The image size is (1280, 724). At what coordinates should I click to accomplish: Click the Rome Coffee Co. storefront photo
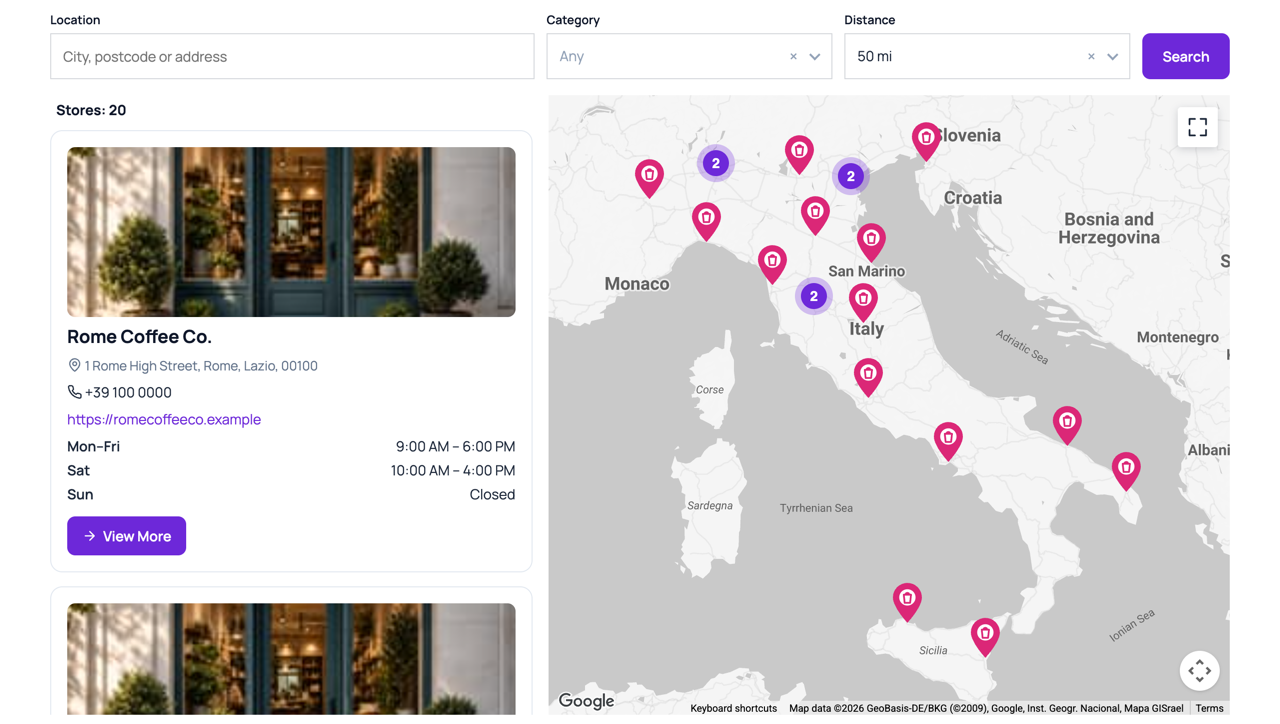291,232
